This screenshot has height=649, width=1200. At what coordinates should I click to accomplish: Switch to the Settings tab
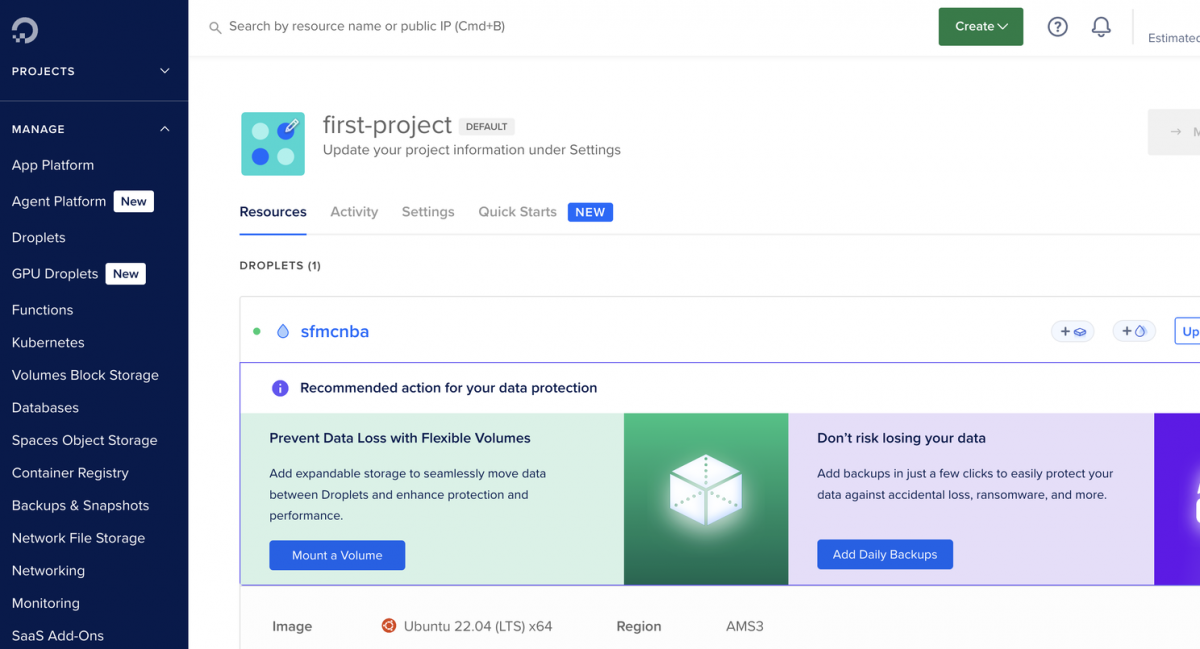428,212
